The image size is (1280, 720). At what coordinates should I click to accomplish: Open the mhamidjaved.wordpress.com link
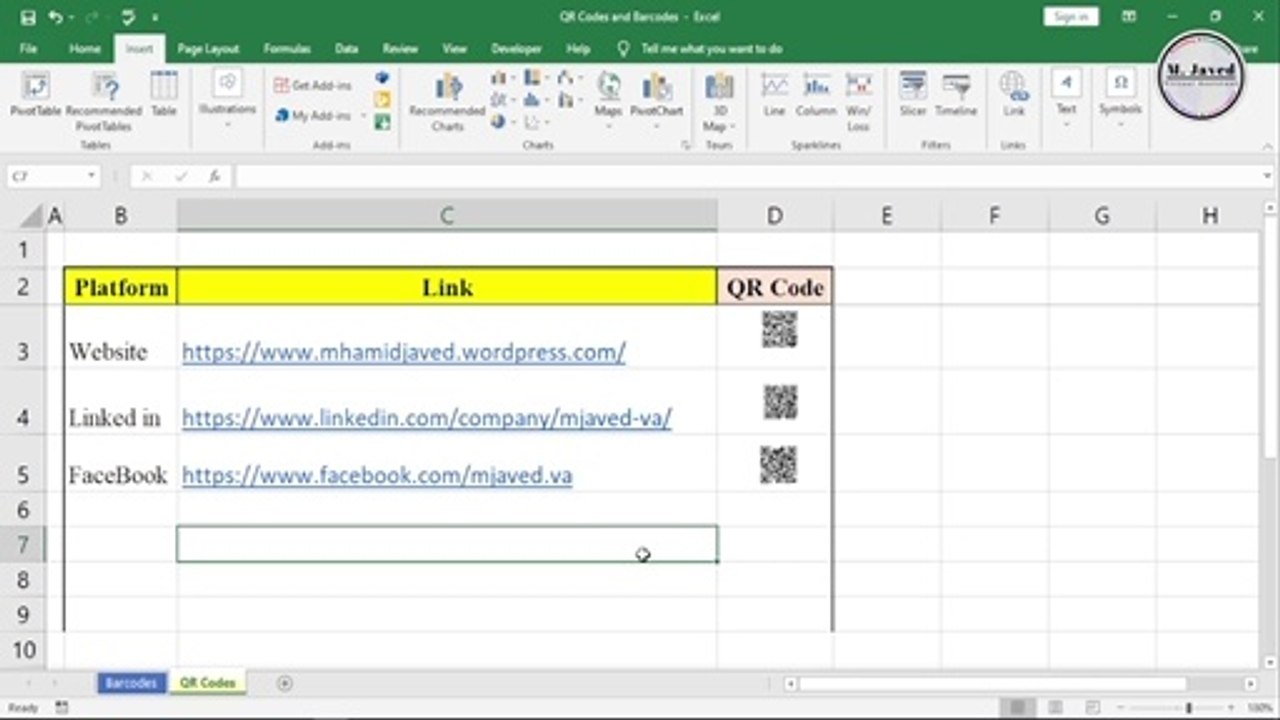404,352
